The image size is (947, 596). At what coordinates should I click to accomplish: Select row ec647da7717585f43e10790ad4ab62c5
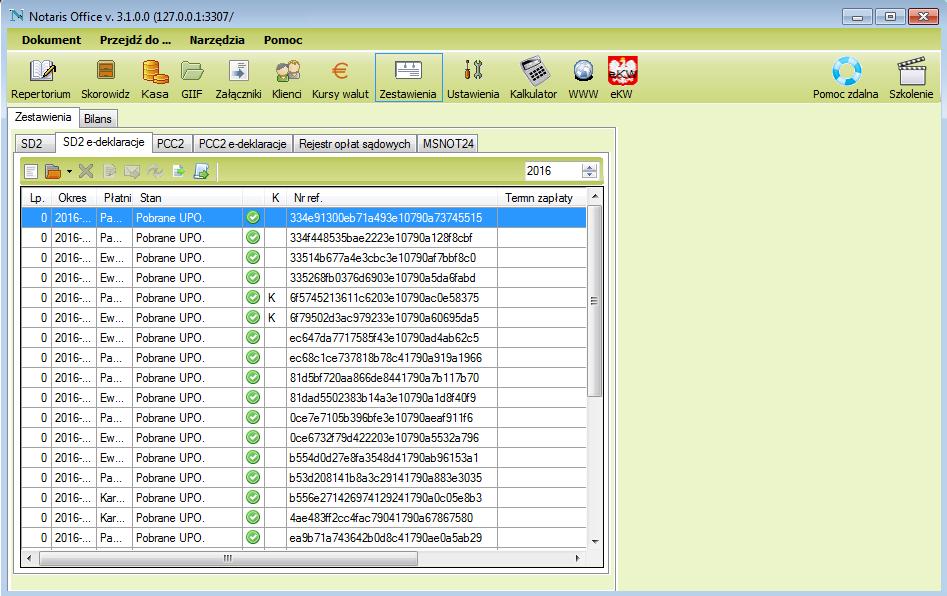(x=304, y=338)
